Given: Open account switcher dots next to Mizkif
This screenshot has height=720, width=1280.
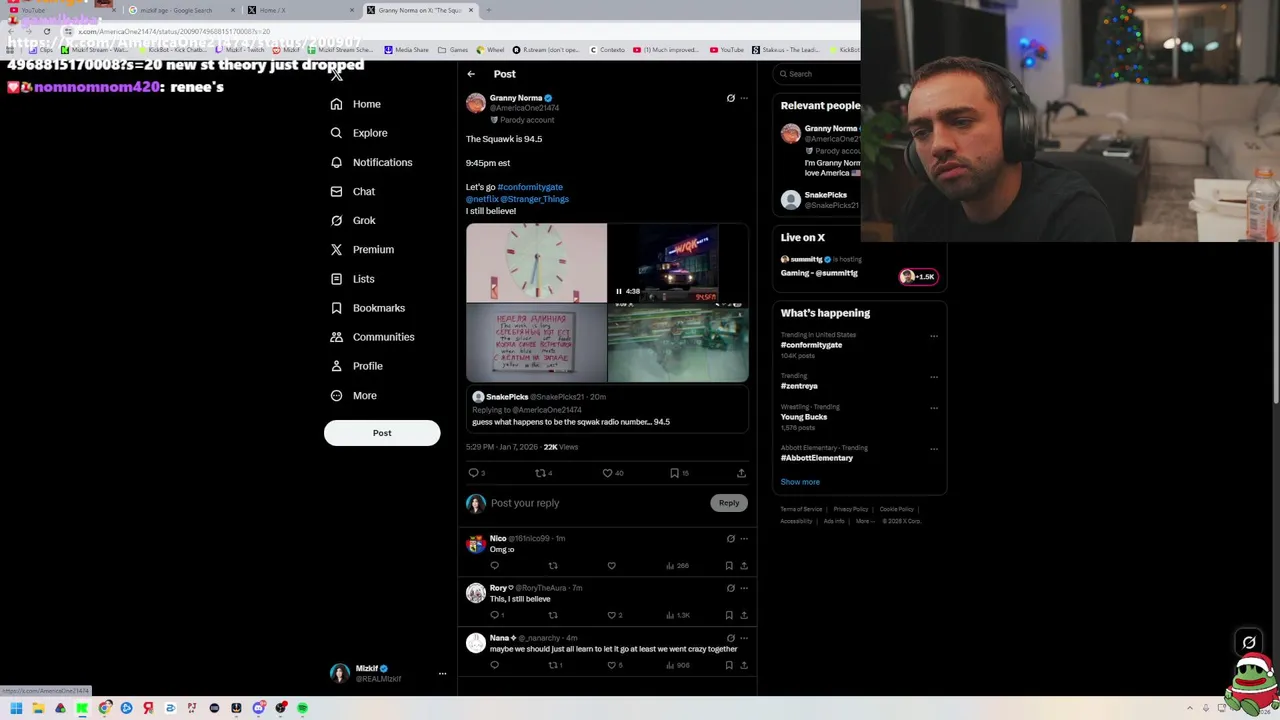Looking at the screenshot, I should 442,674.
